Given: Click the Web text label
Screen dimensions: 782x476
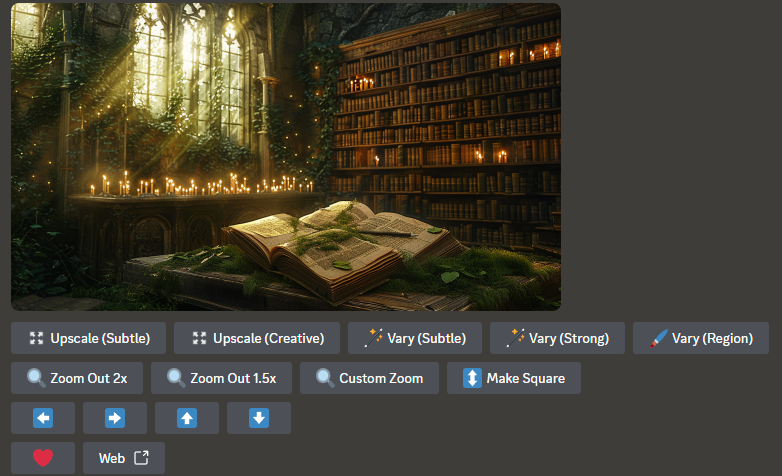Looking at the screenshot, I should click(x=112, y=458).
